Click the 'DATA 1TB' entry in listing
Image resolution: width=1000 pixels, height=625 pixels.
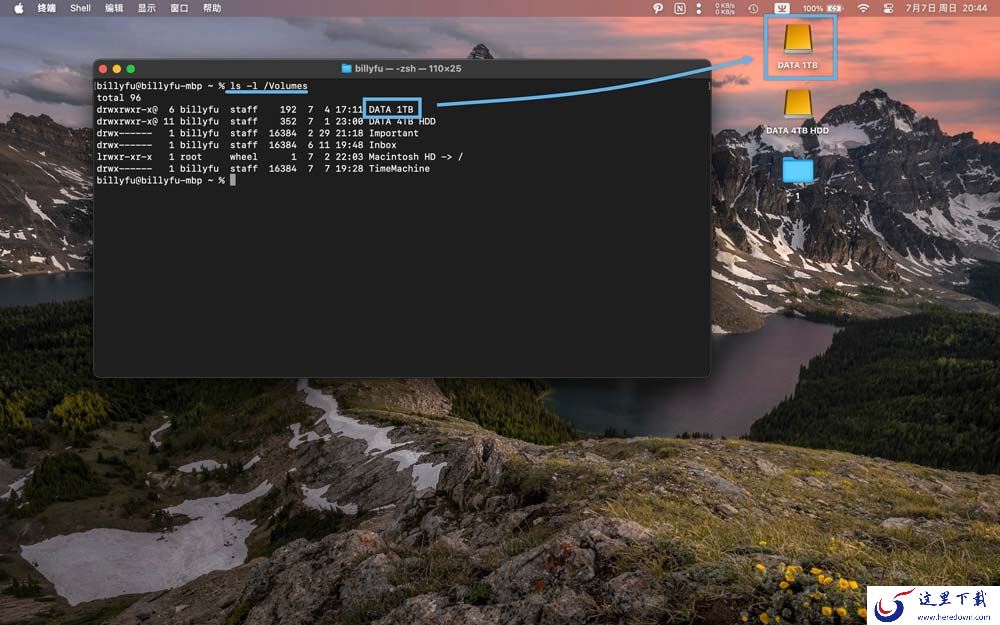[391, 109]
